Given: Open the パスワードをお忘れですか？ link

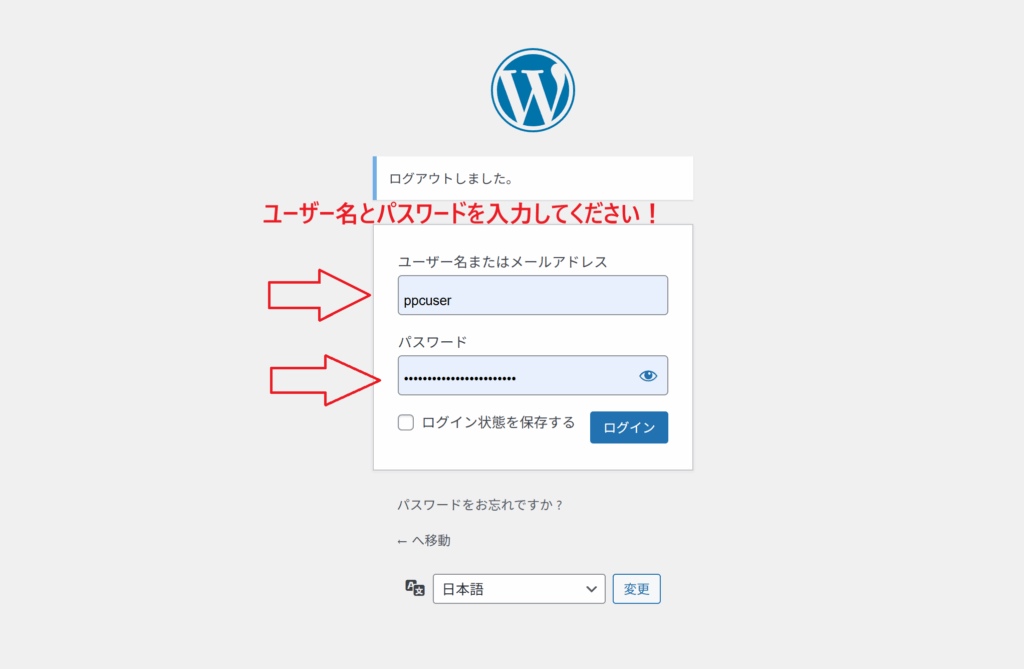Looking at the screenshot, I should [x=480, y=505].
